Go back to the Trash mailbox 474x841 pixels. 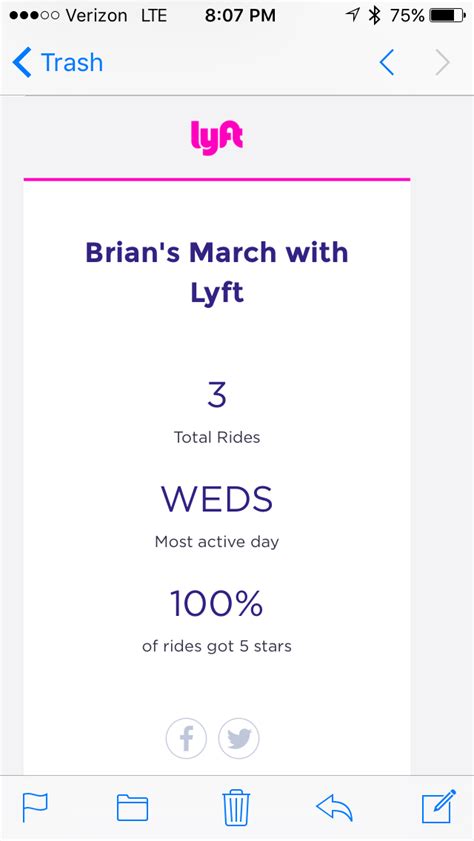click(57, 63)
